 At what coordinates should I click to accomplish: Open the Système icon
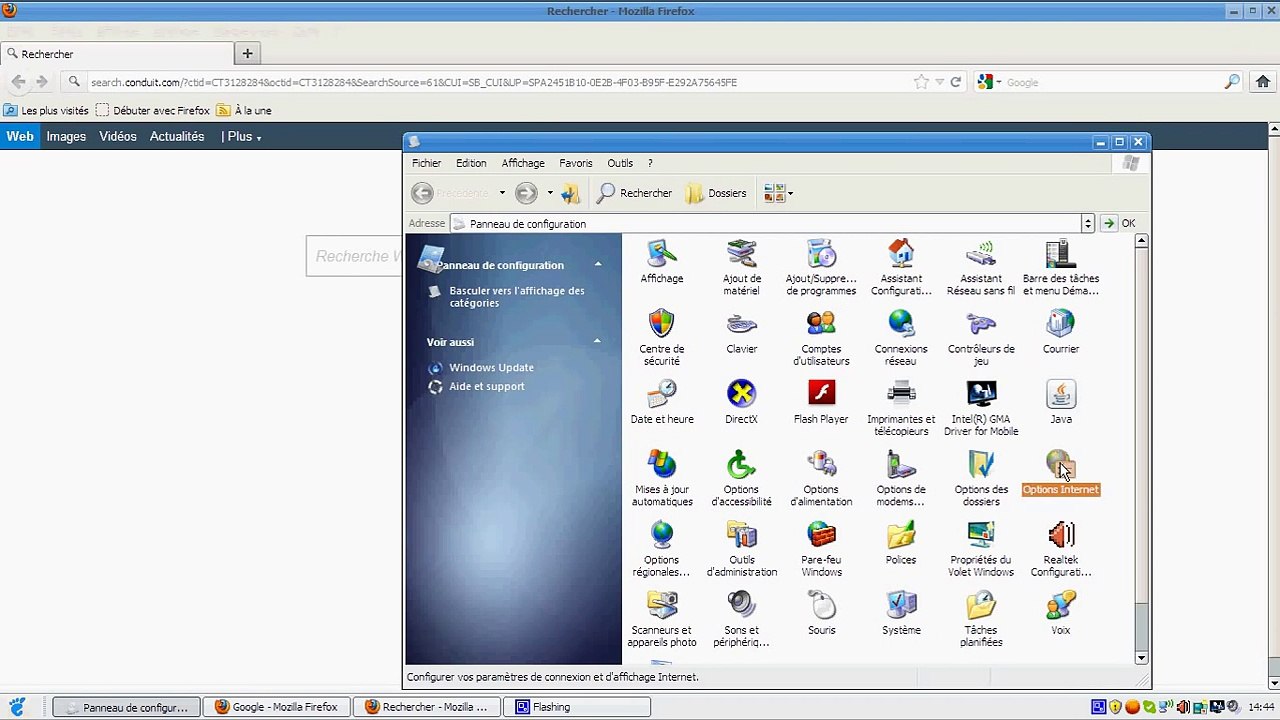coord(901,613)
